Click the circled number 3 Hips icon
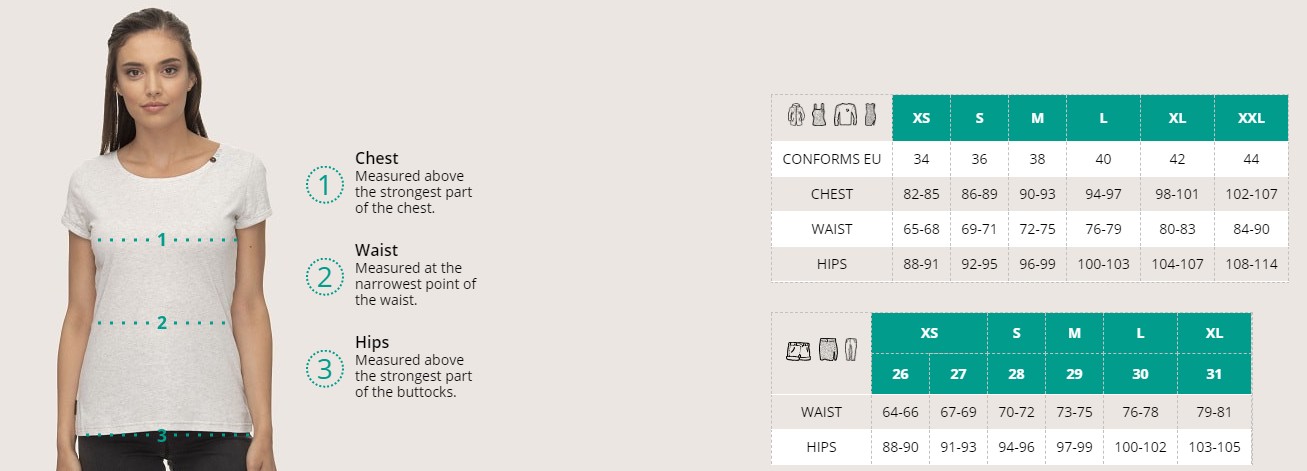 [x=324, y=369]
